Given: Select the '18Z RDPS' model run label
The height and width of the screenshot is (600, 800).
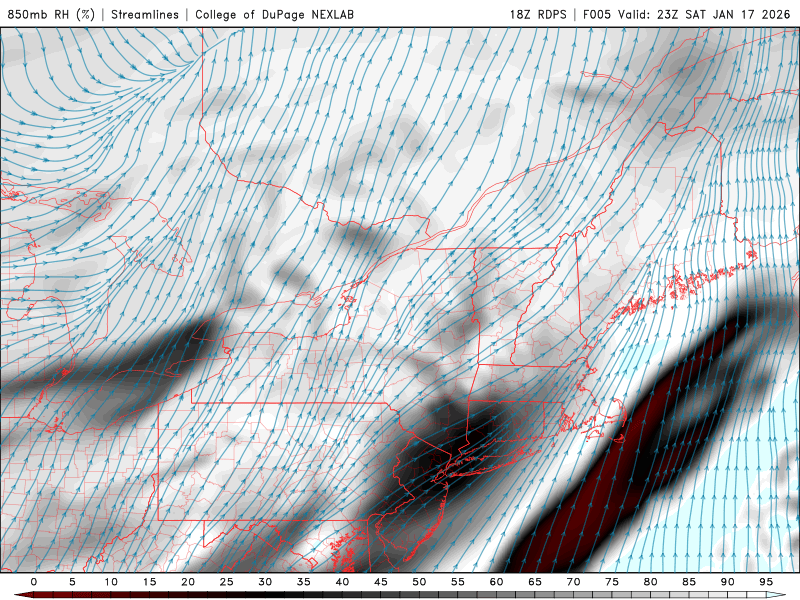Looking at the screenshot, I should [x=538, y=15].
